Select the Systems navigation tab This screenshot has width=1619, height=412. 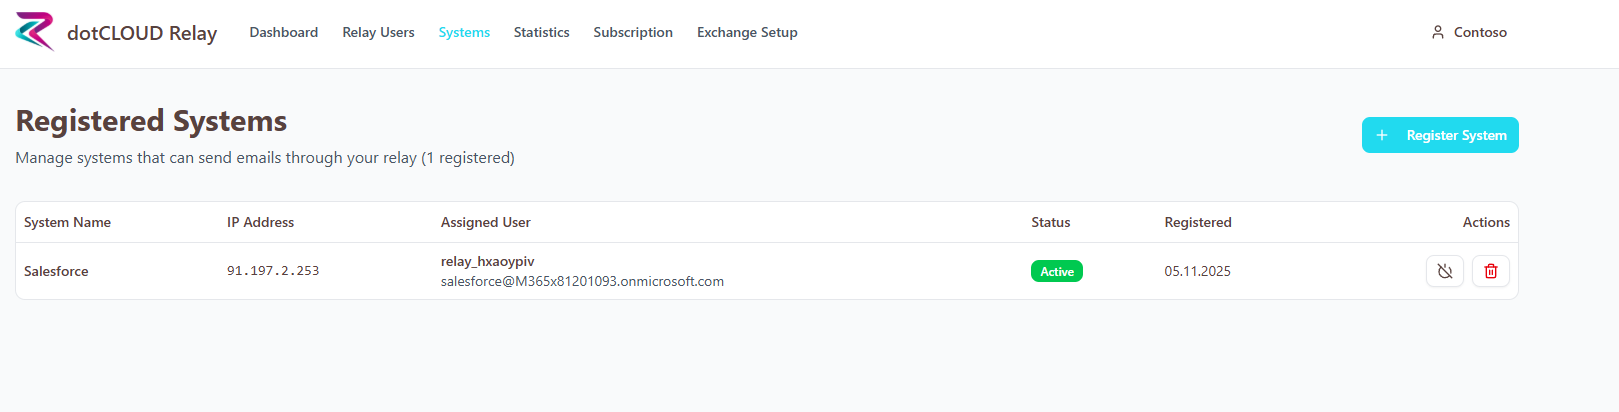tap(464, 32)
